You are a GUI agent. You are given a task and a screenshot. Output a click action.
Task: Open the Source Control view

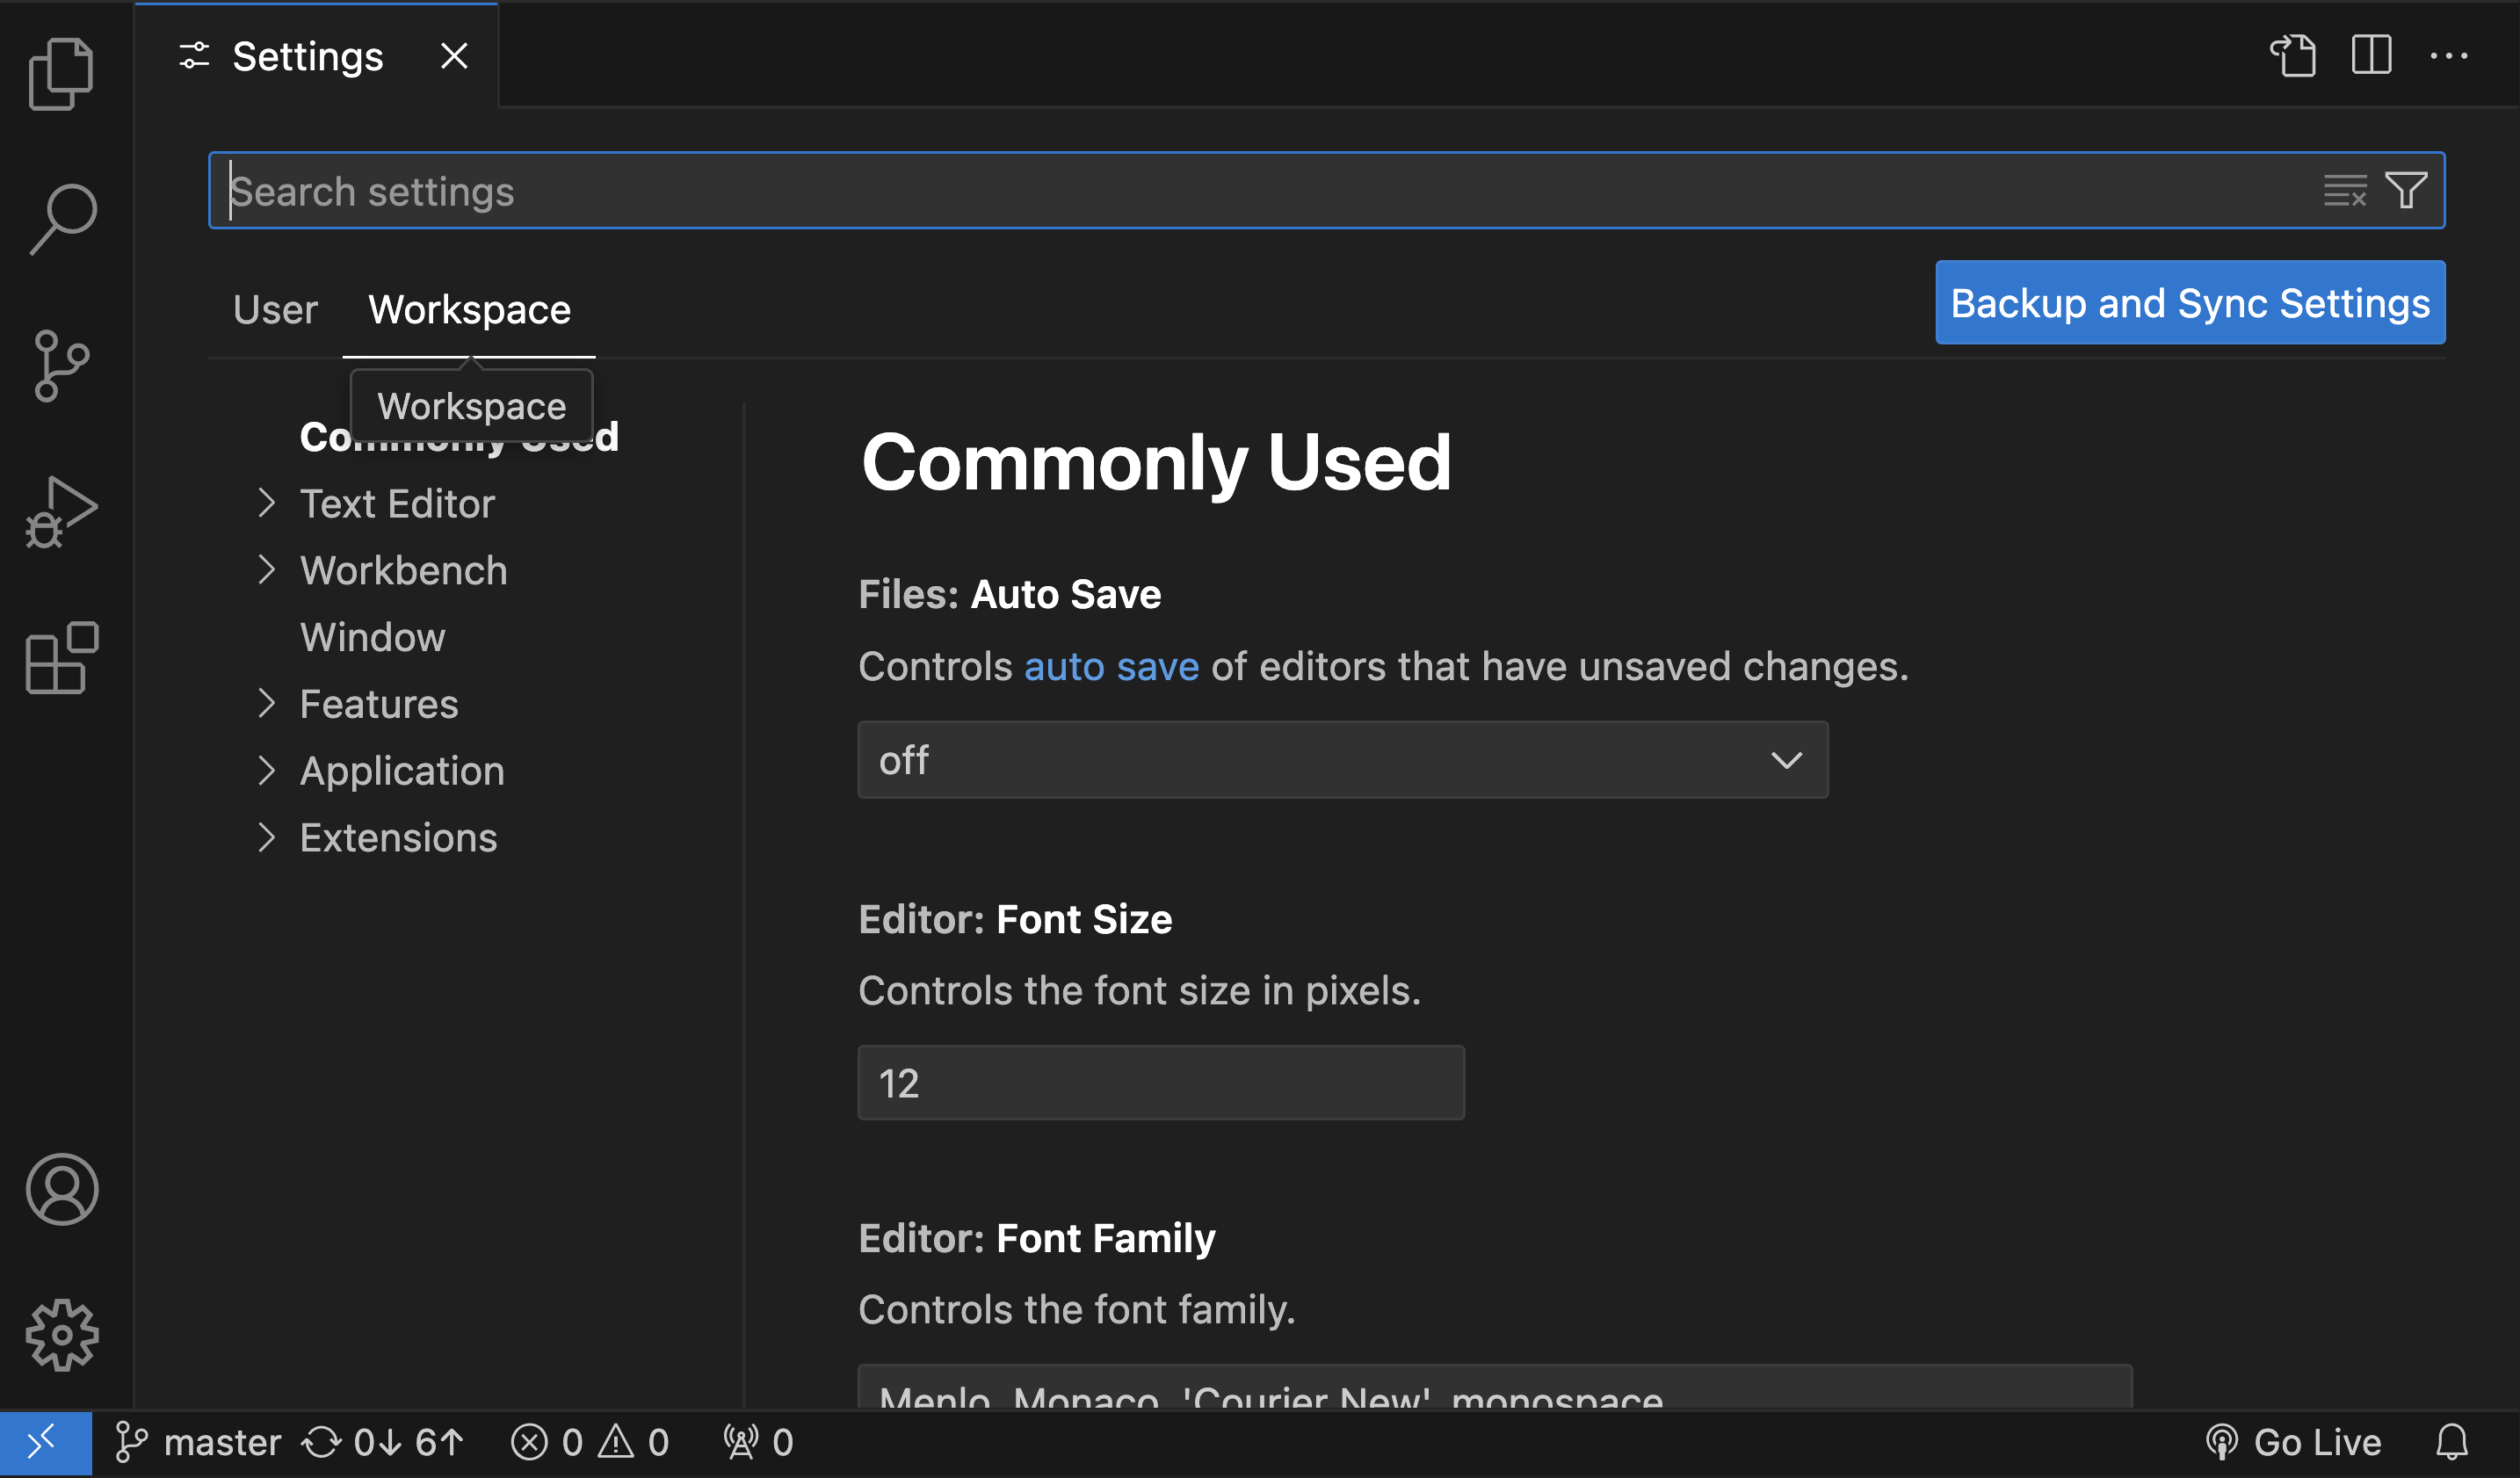coord(62,365)
